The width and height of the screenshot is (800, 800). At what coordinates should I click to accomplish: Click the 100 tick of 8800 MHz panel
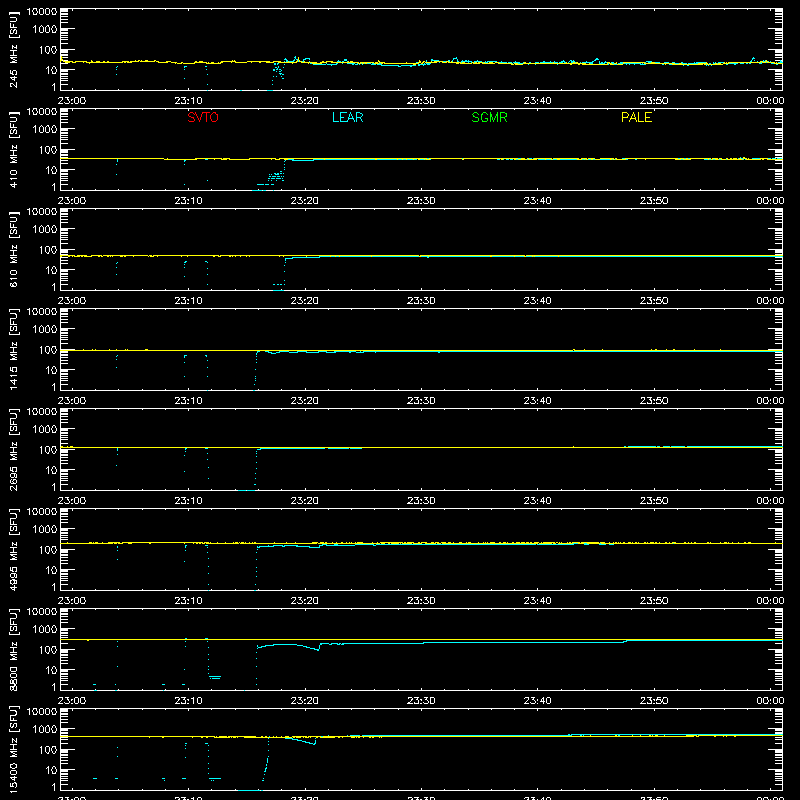click(x=48, y=650)
